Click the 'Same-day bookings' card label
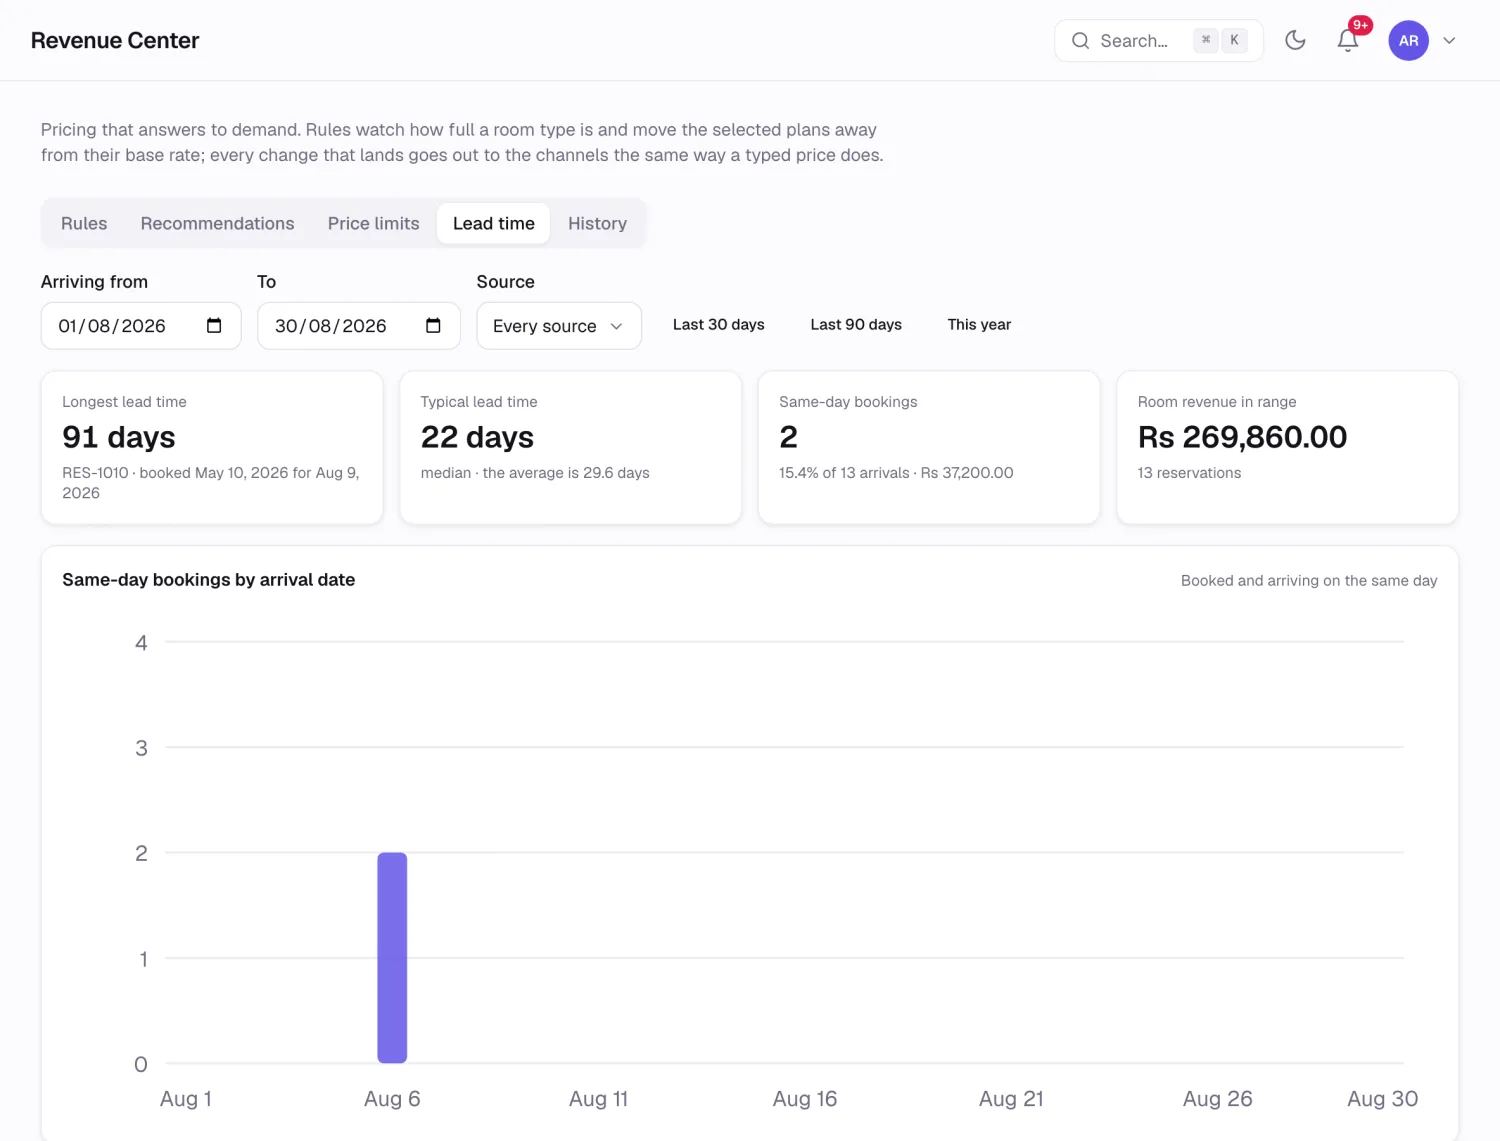 click(848, 402)
